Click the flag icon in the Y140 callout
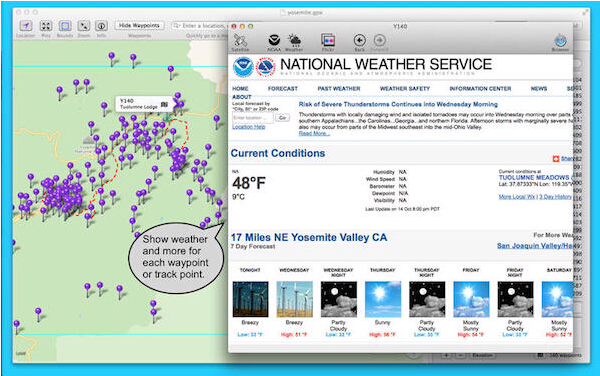600x376 pixels. (x=165, y=104)
